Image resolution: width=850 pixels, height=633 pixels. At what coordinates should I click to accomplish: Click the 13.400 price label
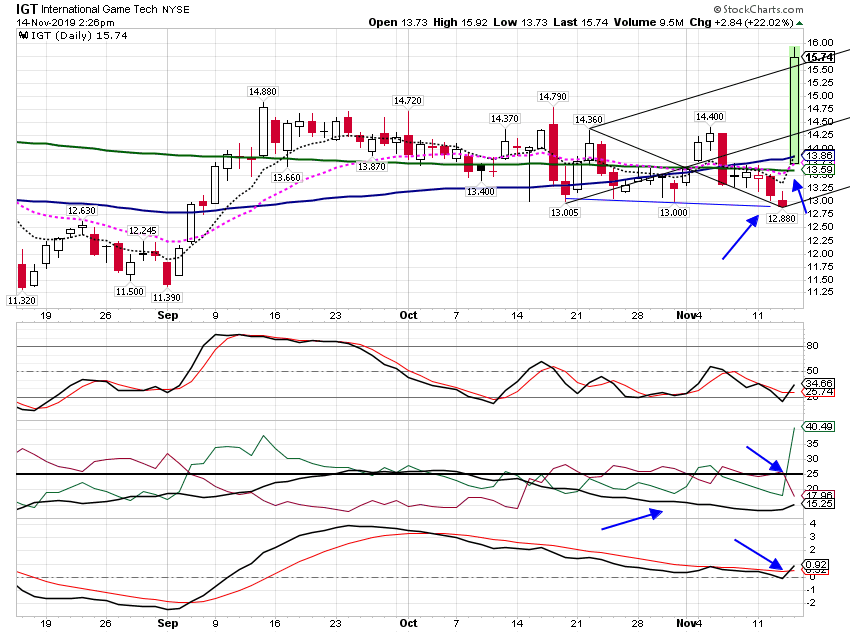pyautogui.click(x=480, y=191)
